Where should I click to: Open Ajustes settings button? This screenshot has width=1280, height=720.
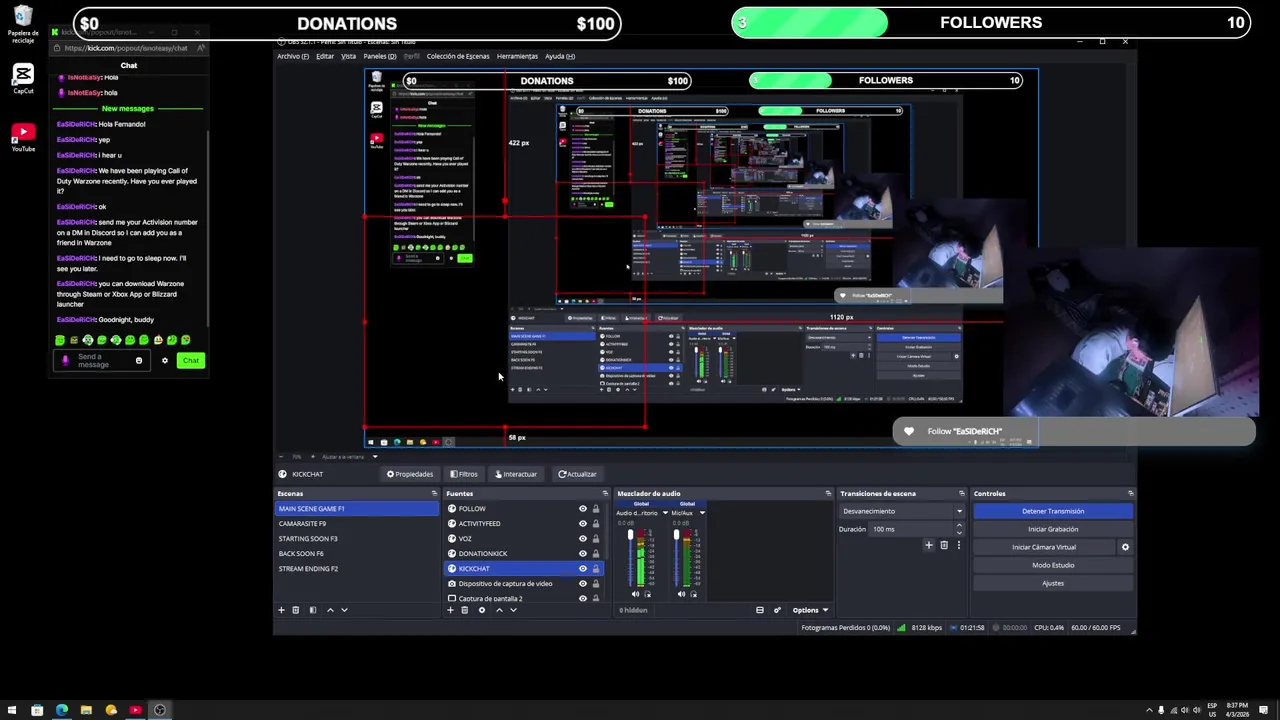[1053, 583]
